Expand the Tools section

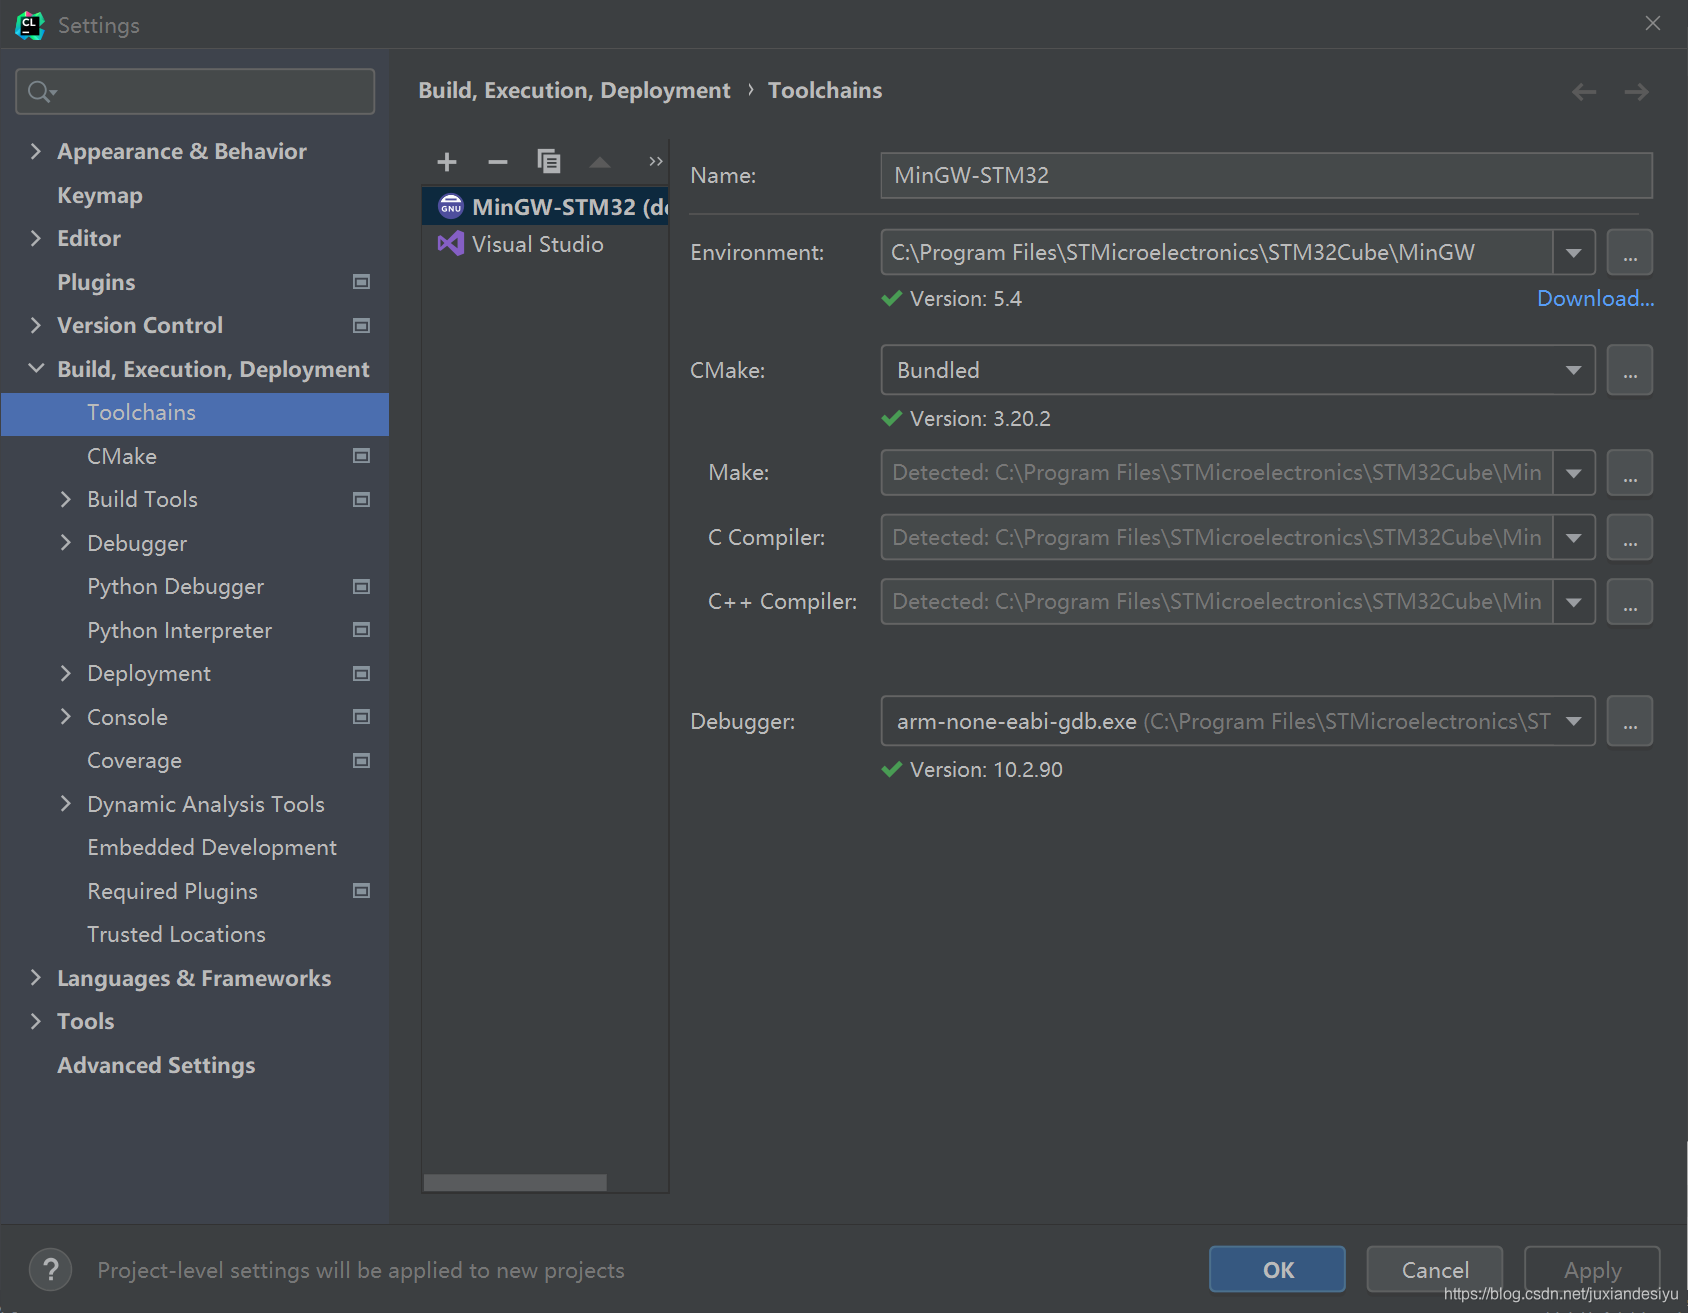pyautogui.click(x=36, y=1021)
